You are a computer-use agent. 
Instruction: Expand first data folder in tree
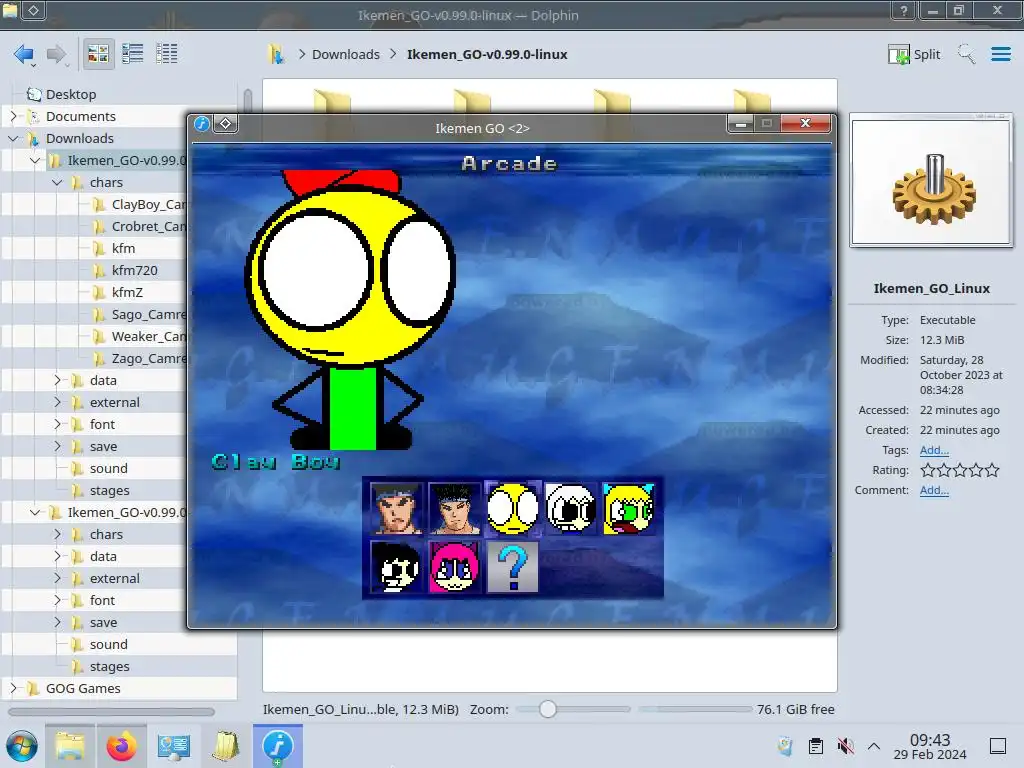pos(57,380)
